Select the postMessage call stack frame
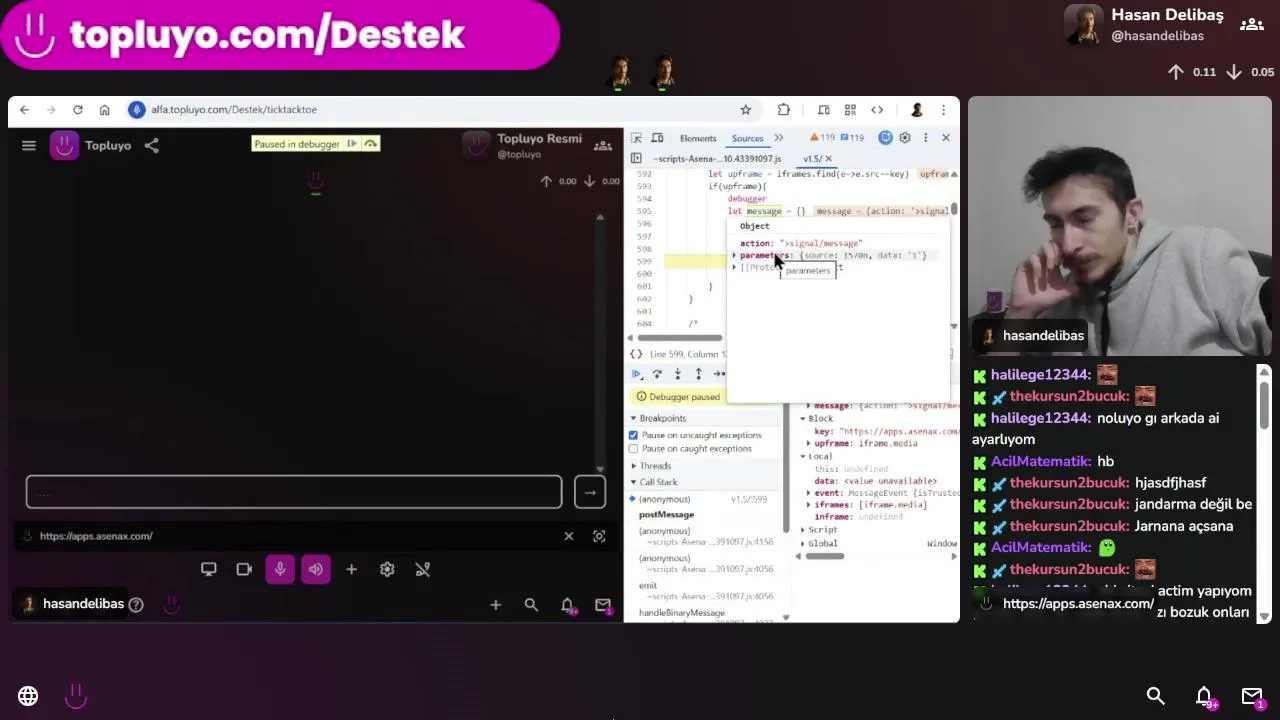The image size is (1280, 720). (666, 514)
